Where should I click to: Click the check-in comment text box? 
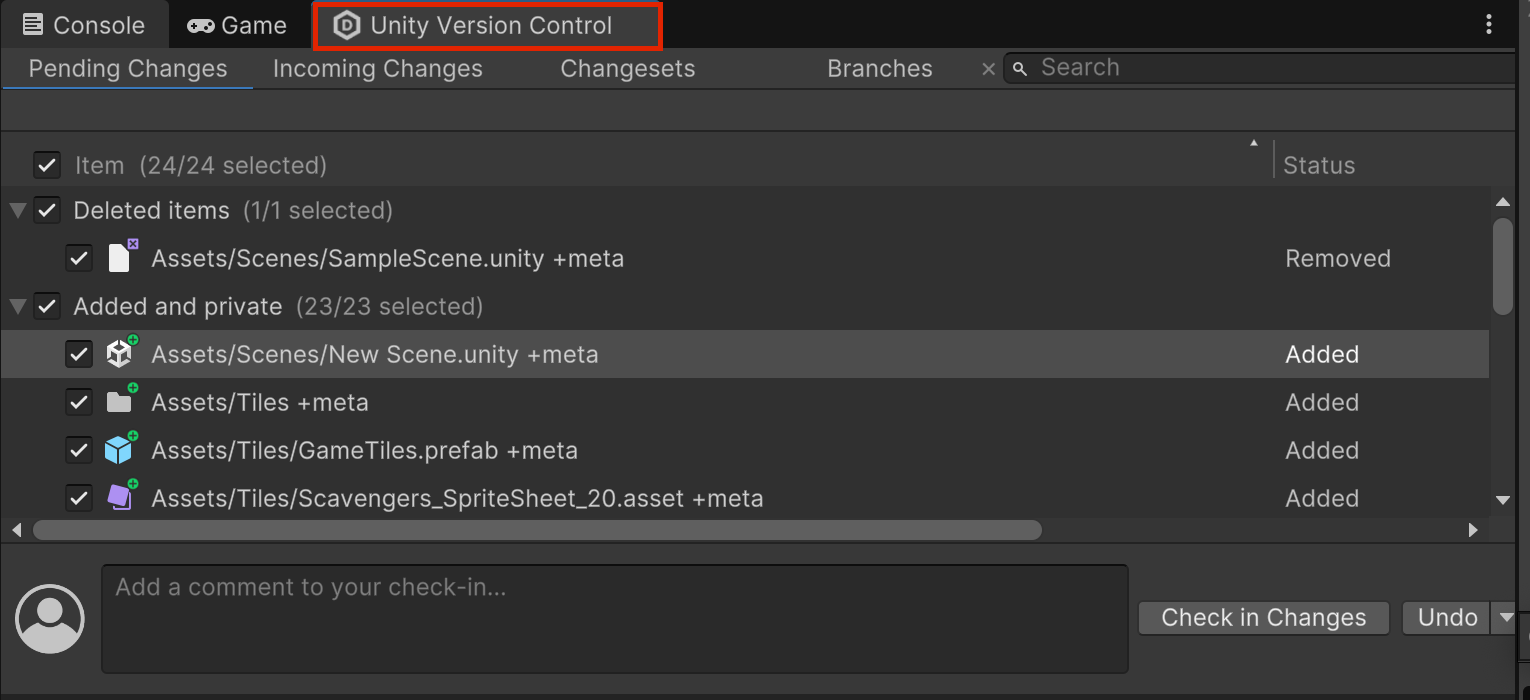[614, 618]
